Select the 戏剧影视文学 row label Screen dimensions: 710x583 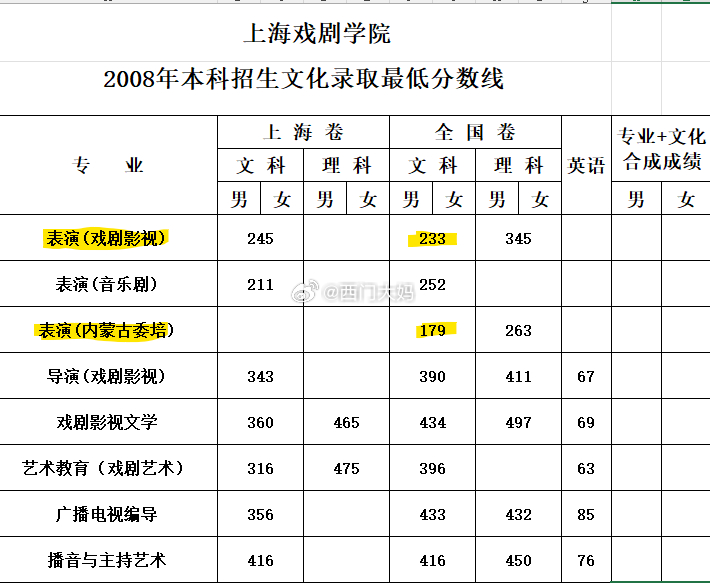[x=107, y=422]
